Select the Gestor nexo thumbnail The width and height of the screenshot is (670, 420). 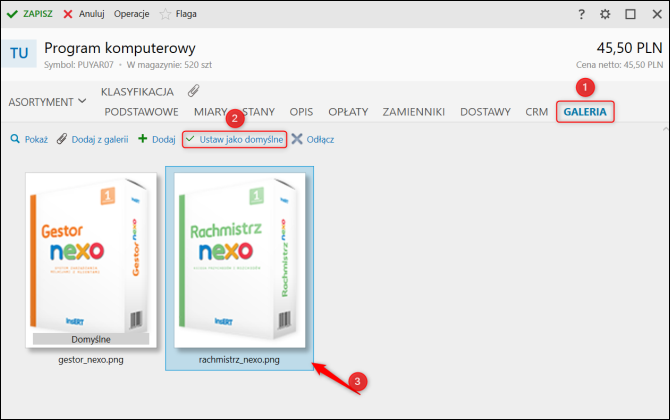(x=91, y=260)
